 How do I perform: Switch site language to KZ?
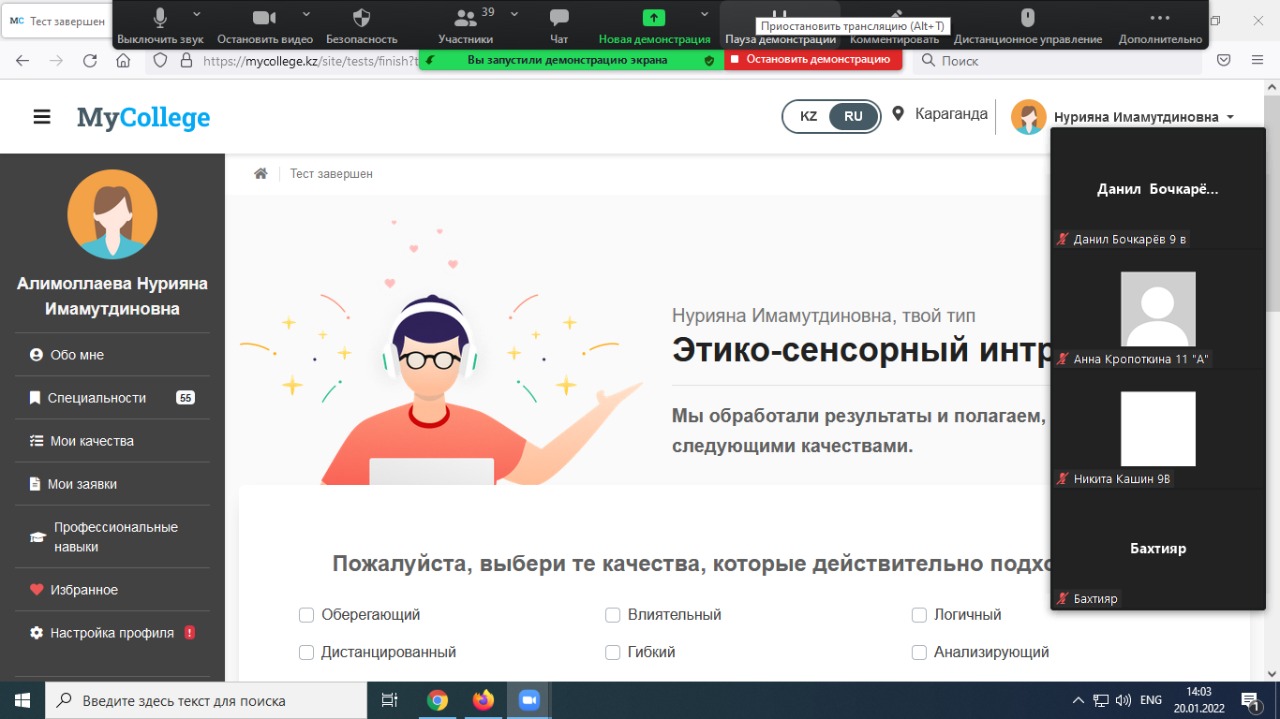(808, 116)
